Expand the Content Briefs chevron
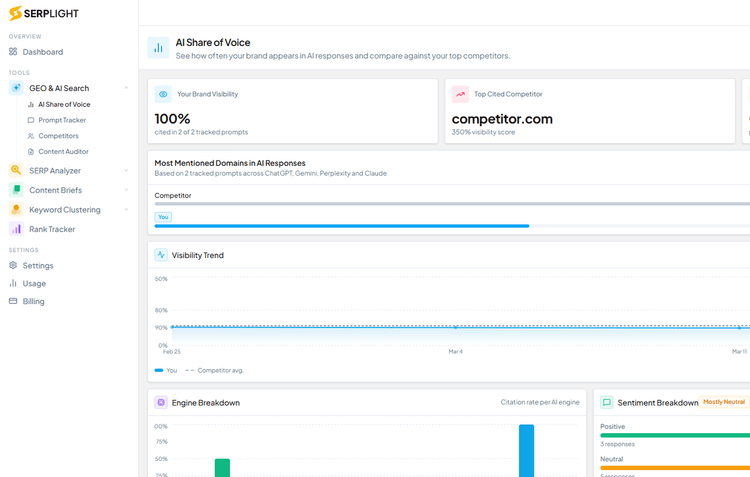The height and width of the screenshot is (477, 750). 126,190
